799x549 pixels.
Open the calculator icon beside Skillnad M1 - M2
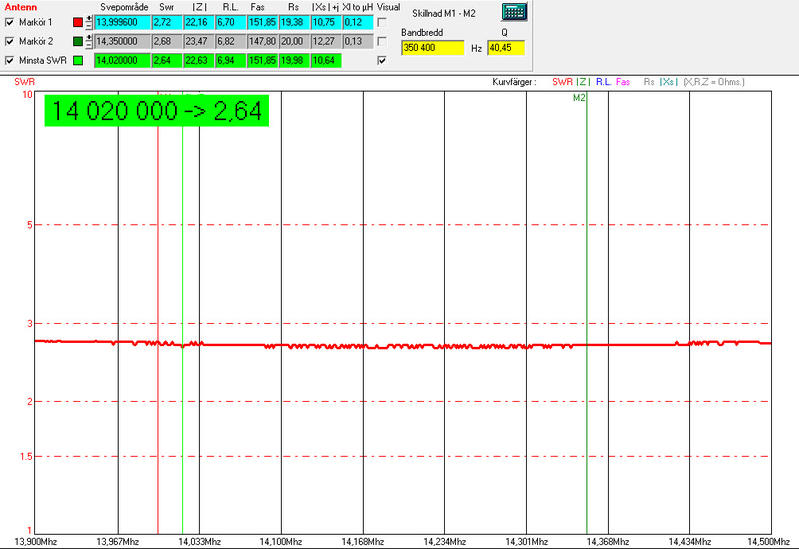[x=514, y=12]
